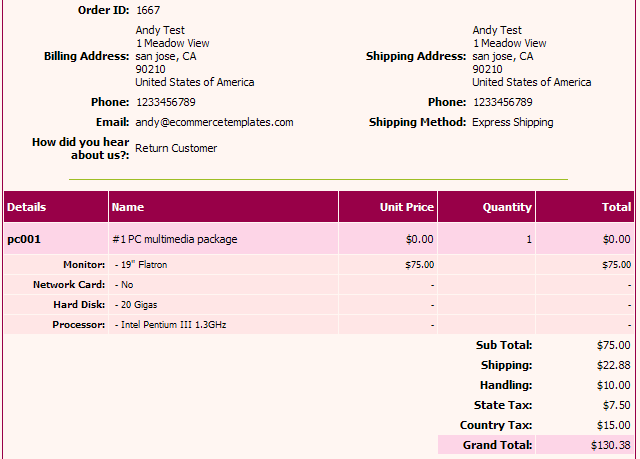Image resolution: width=640 pixels, height=459 pixels.
Task: Click the #1 PC multimedia package name
Action: tap(175, 239)
